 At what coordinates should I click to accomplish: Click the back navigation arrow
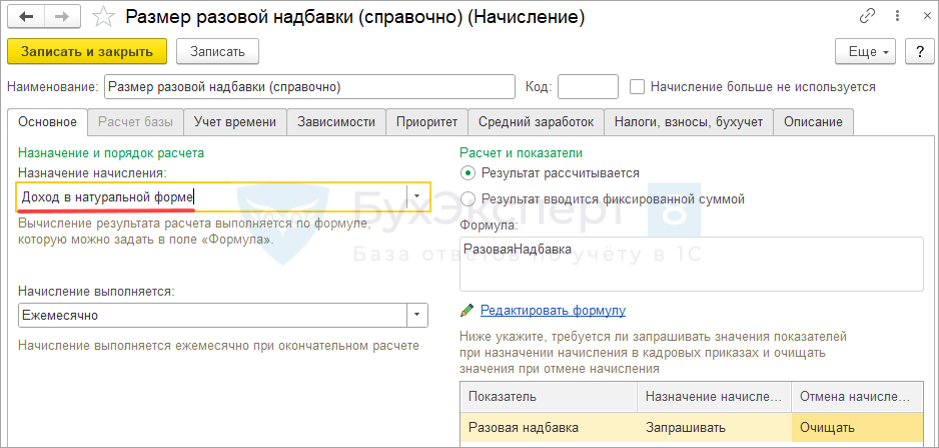point(26,16)
